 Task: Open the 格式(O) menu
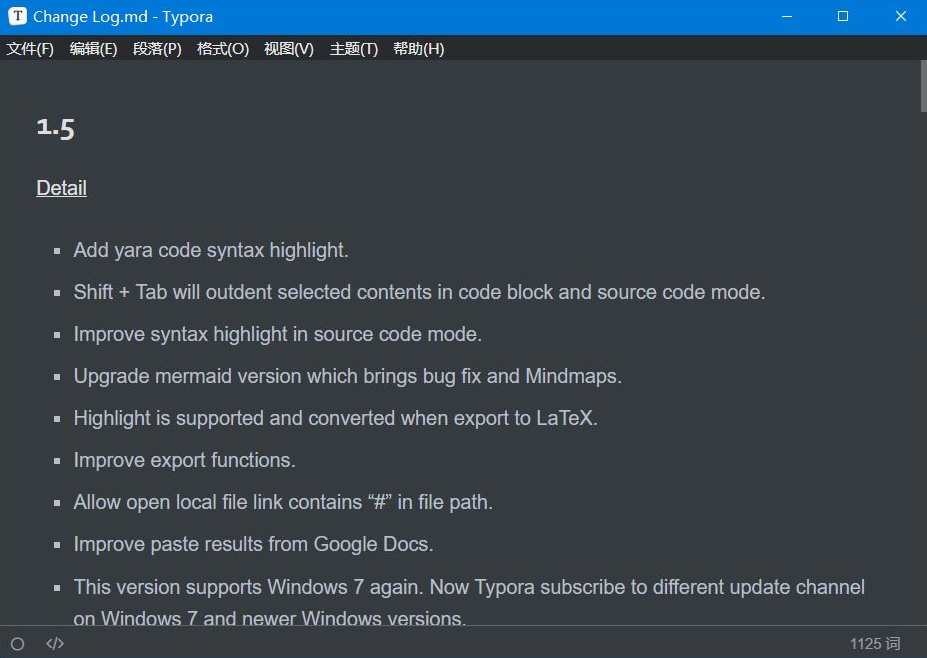[222, 48]
